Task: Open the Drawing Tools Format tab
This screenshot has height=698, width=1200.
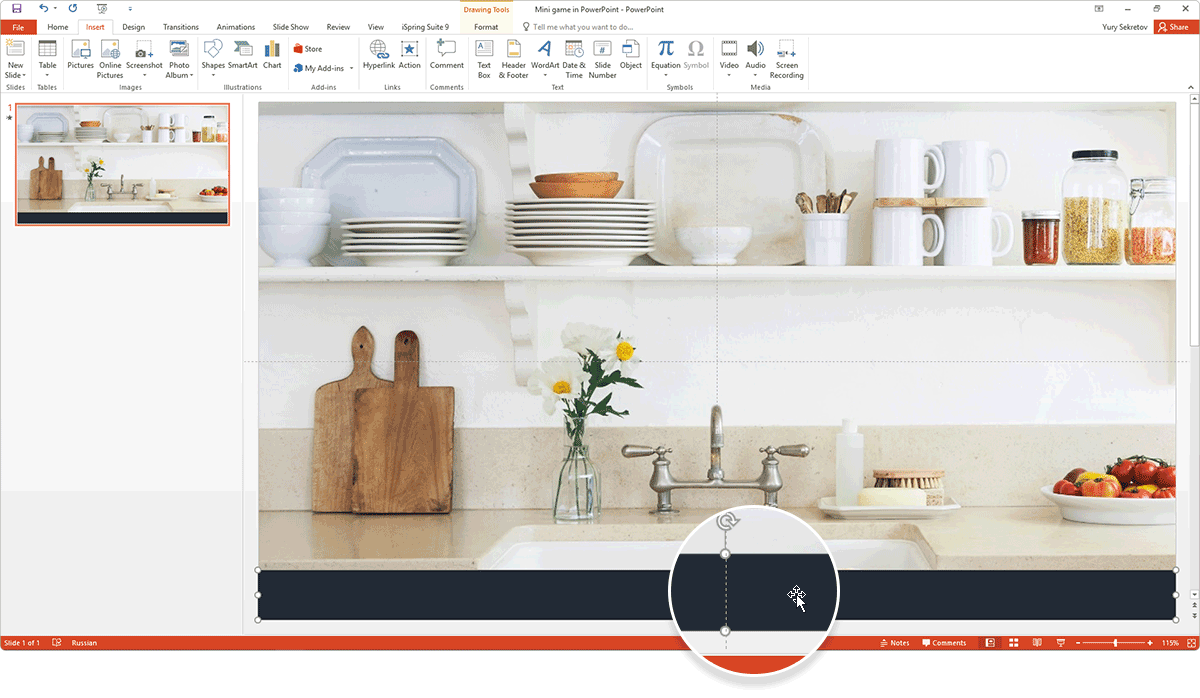Action: pos(486,27)
